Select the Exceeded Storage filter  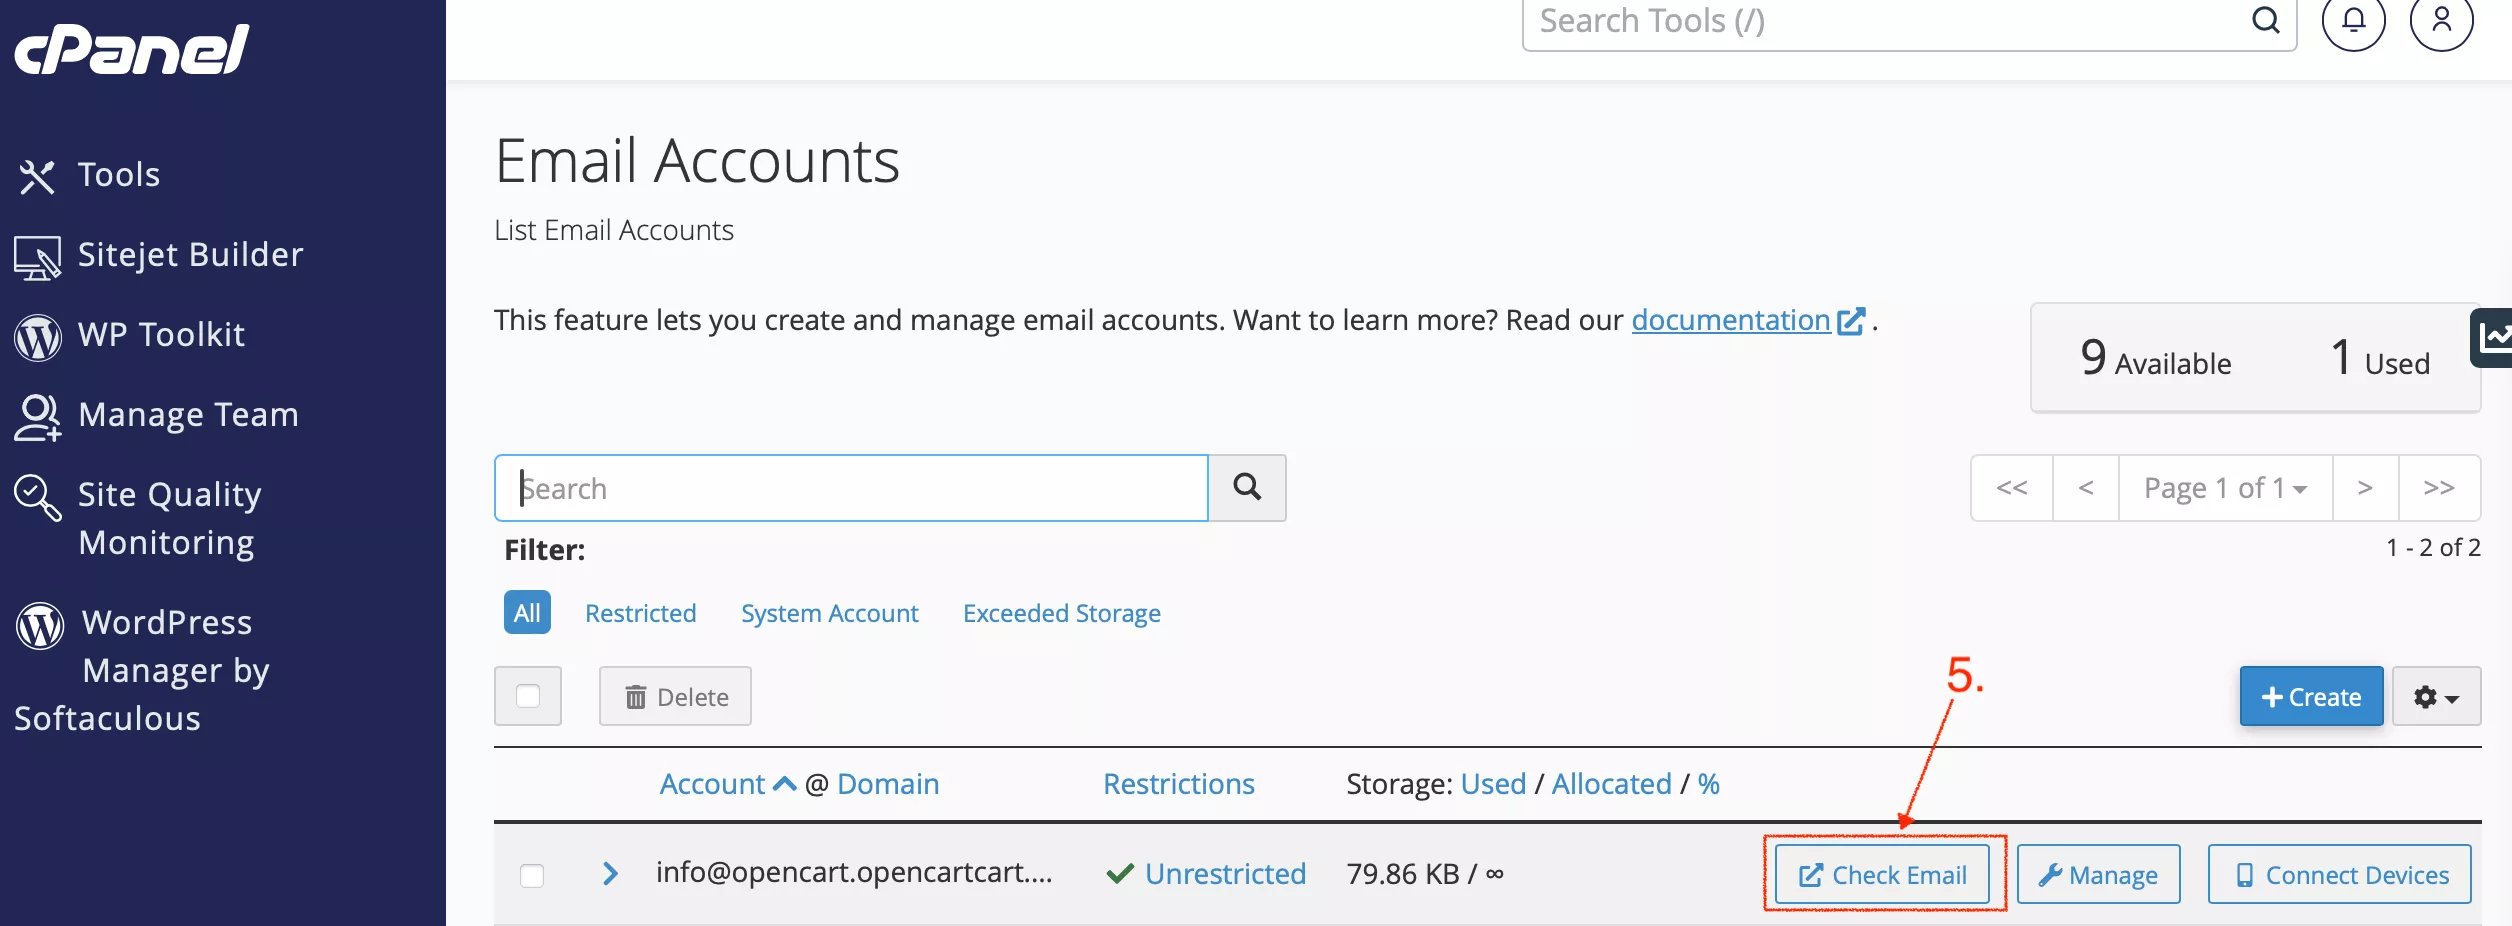(1061, 613)
